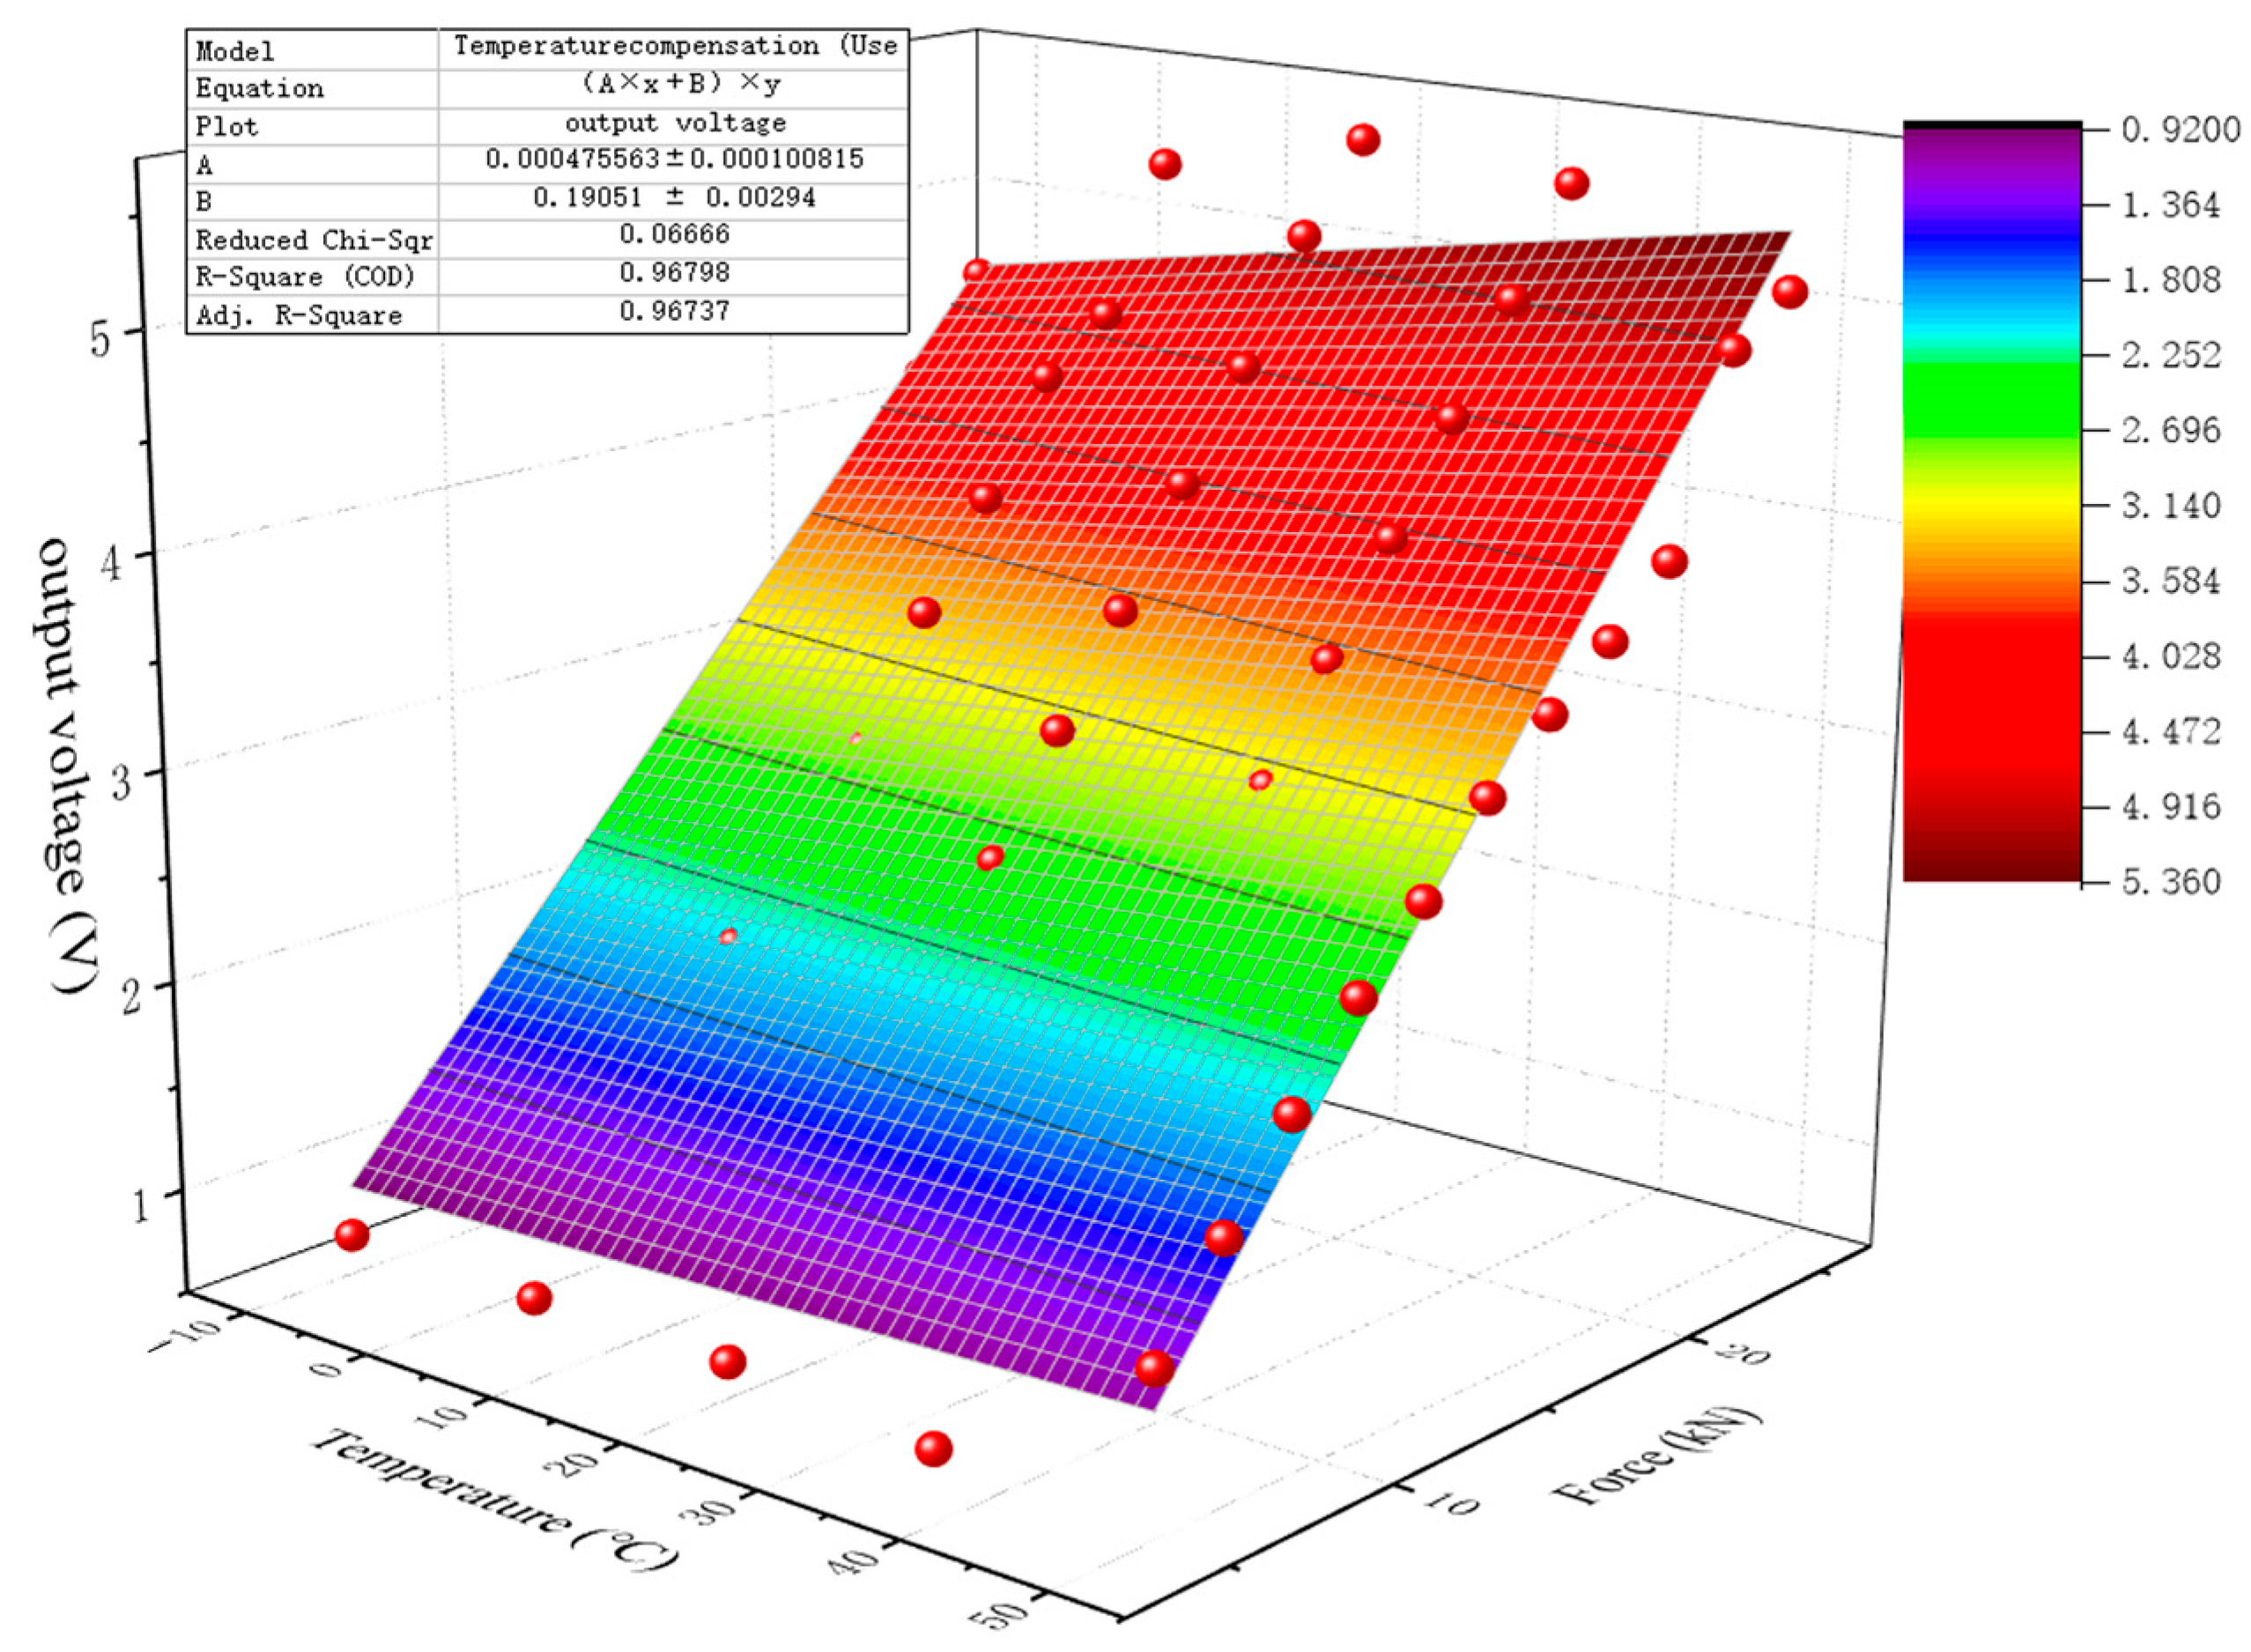This screenshot has height=1652, width=2251.
Task: Click the "output voltage" Plot cell
Action: coord(675,123)
